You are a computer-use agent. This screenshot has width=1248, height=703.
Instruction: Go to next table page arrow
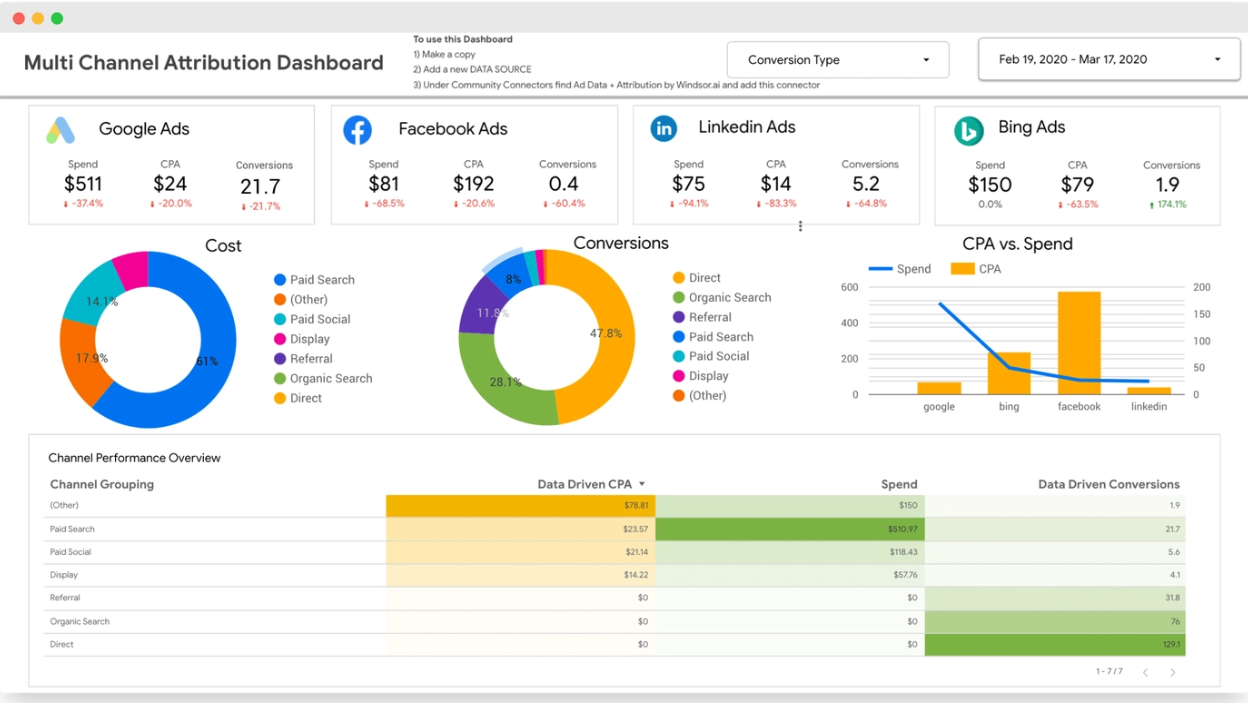(x=1173, y=673)
